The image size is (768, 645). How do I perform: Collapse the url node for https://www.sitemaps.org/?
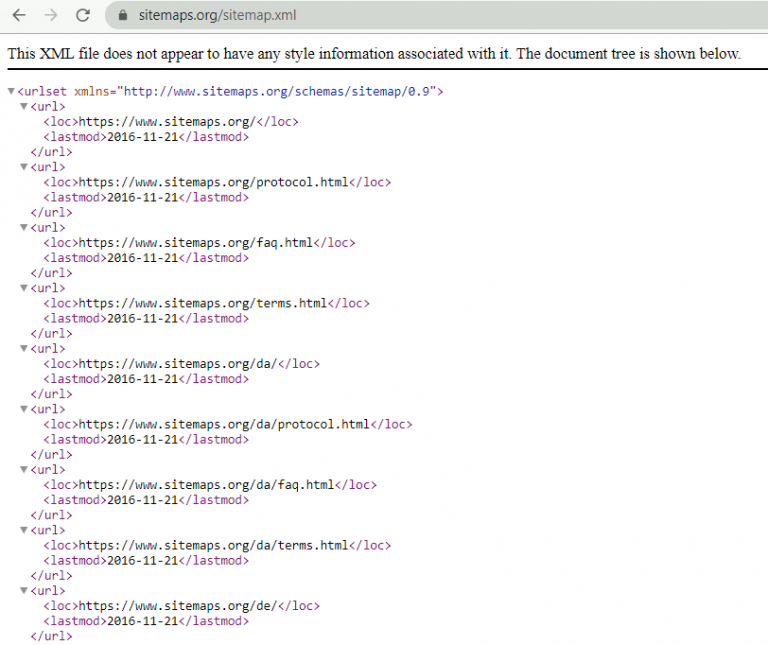(24, 106)
